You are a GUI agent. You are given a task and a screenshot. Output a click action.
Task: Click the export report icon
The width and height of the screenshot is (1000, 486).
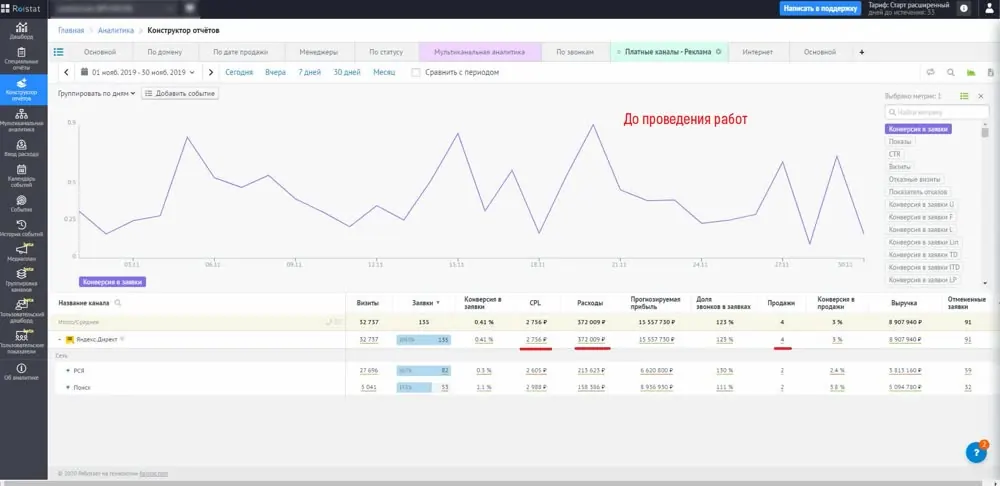(x=990, y=73)
